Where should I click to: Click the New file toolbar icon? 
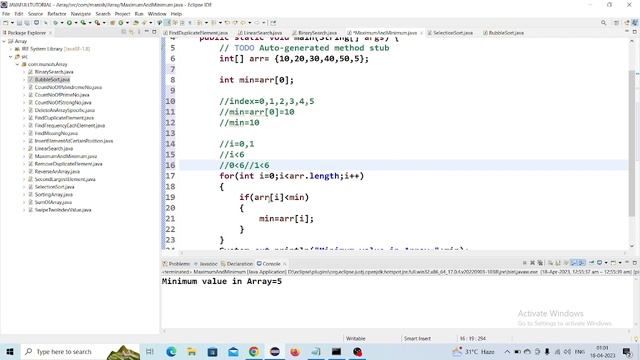pyautogui.click(x=6, y=23)
